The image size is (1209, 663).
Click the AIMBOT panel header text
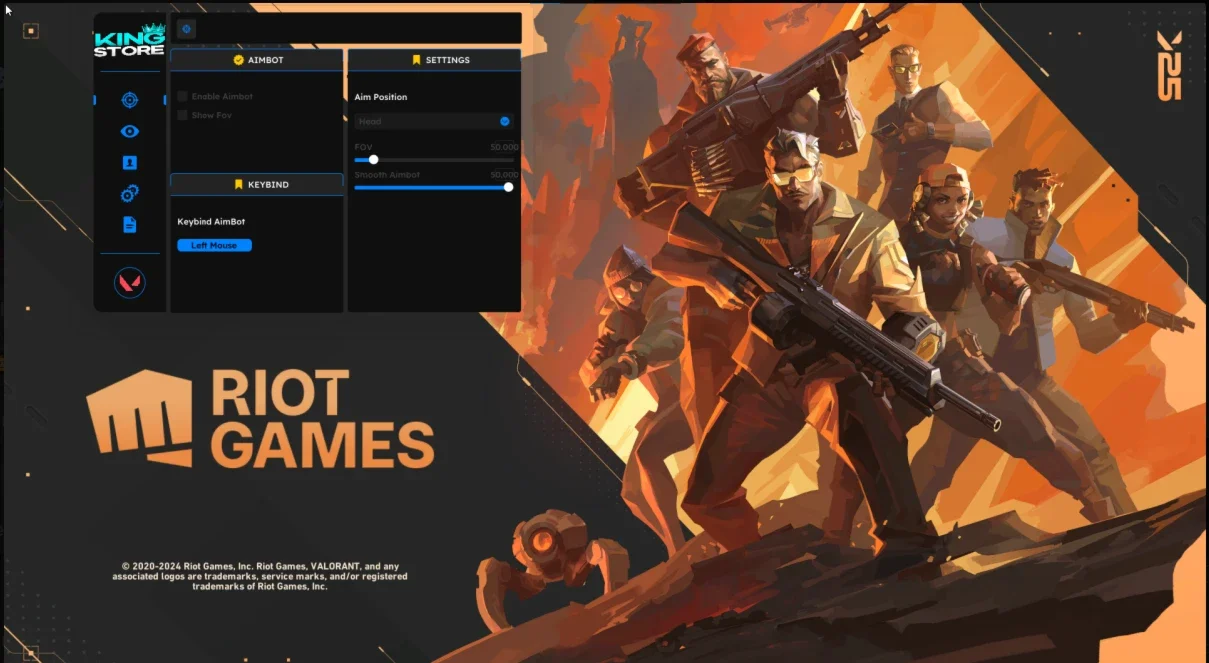(266, 60)
